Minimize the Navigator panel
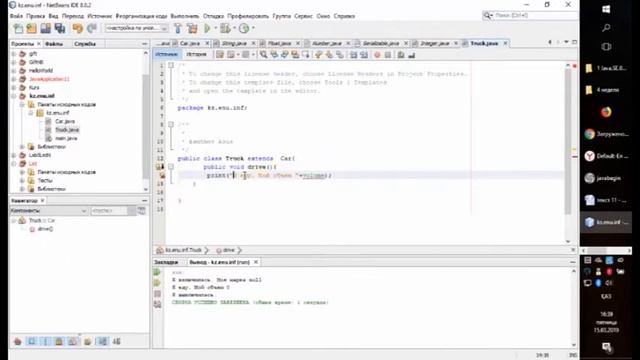The width and height of the screenshot is (640, 360). coord(144,201)
